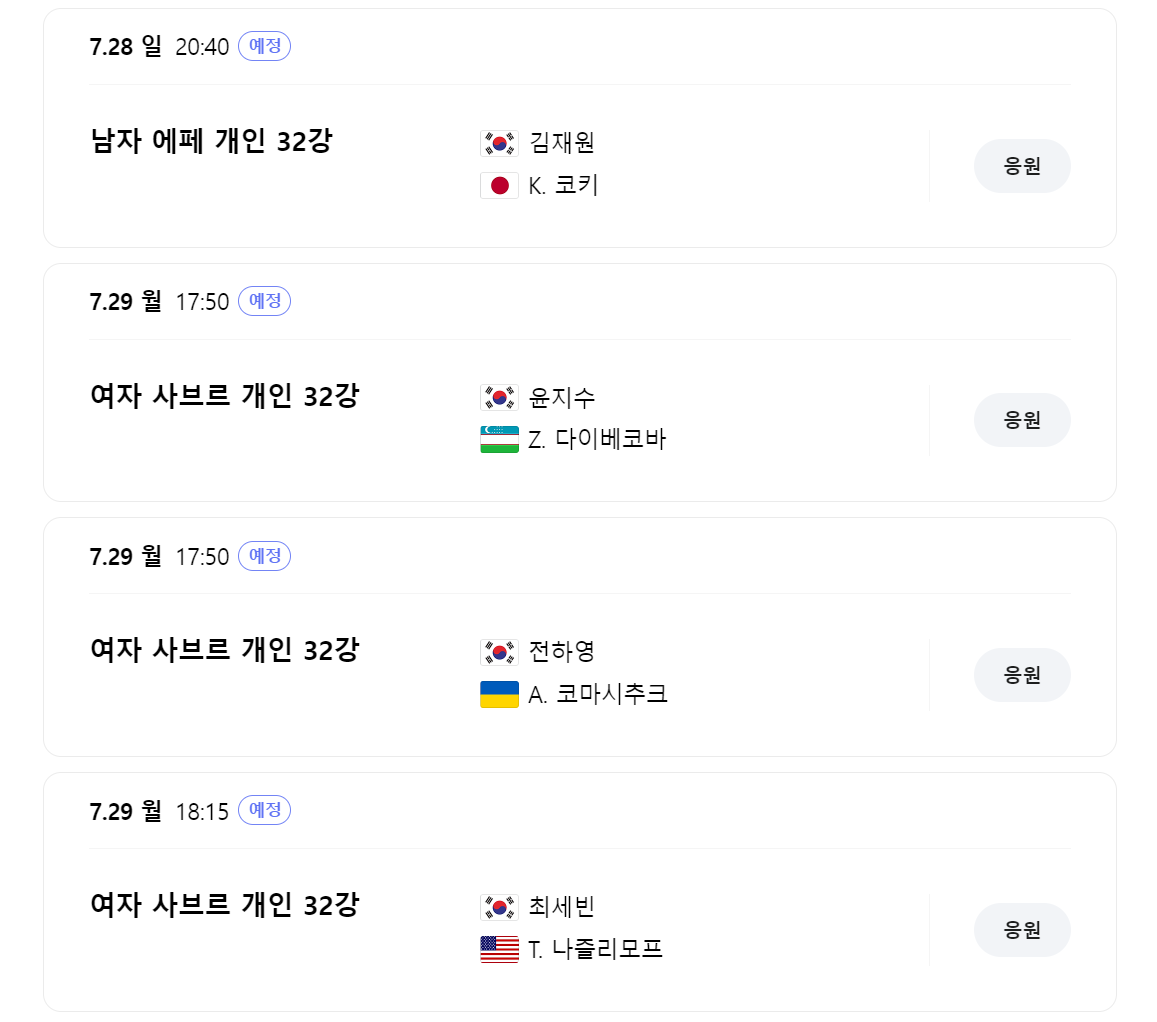The image size is (1157, 1022).
Task: Click South Korea flag next to 전하영
Action: [x=499, y=652]
